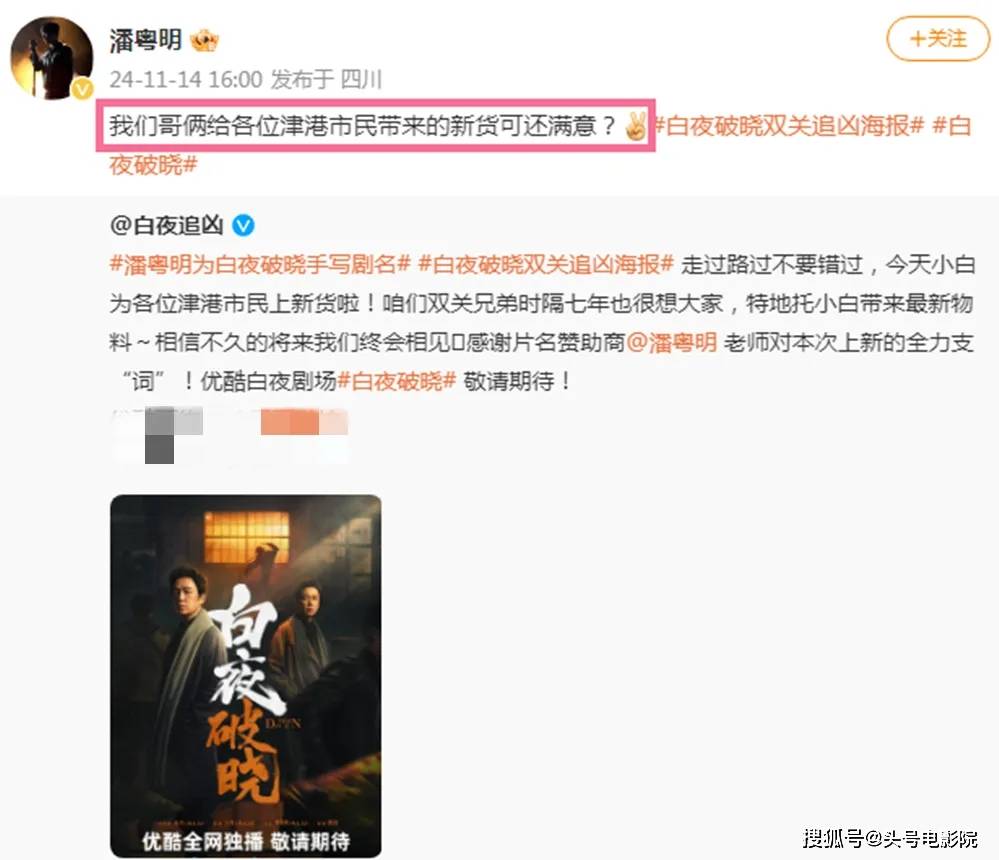Click the crown membership badge beside 潘粤明
This screenshot has height=860, width=999.
(205, 41)
